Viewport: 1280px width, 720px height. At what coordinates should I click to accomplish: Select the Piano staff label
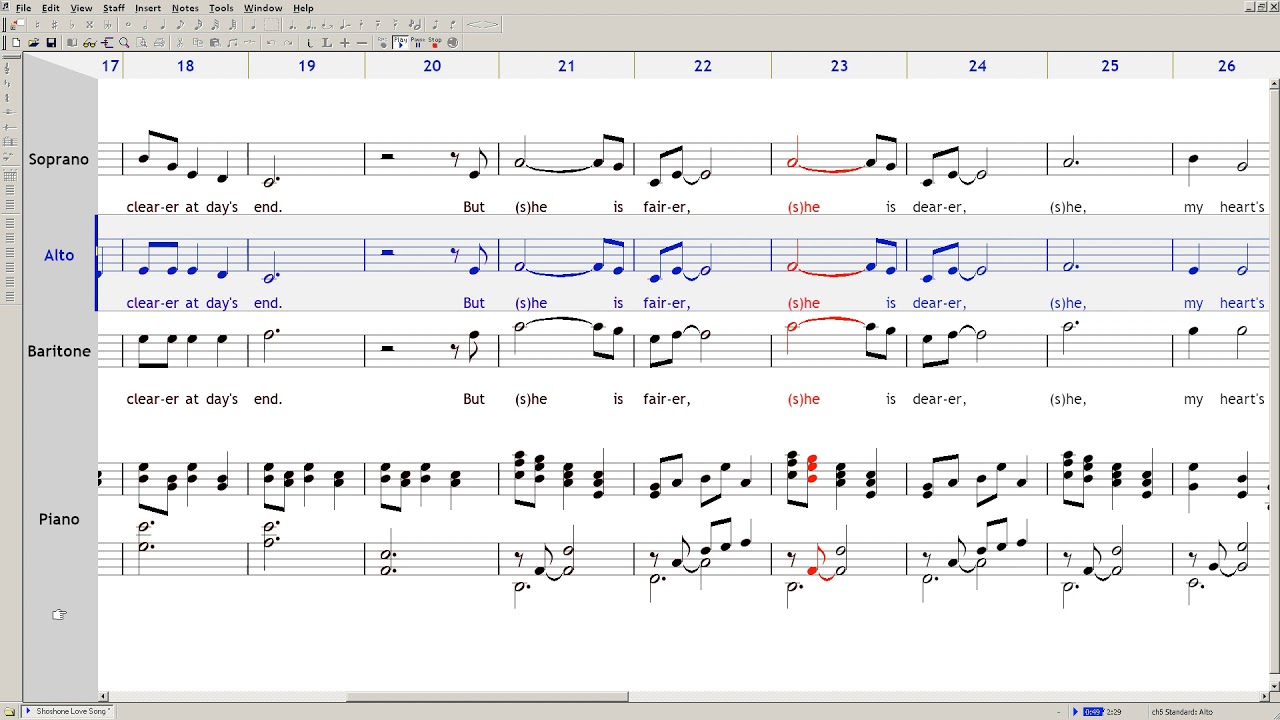[59, 519]
